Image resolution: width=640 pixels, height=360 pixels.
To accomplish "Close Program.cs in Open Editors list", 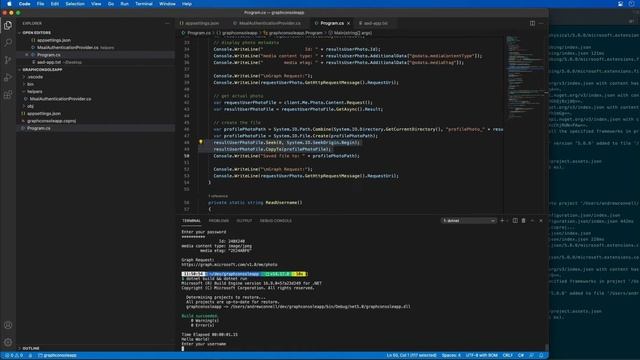I will click(x=27, y=55).
